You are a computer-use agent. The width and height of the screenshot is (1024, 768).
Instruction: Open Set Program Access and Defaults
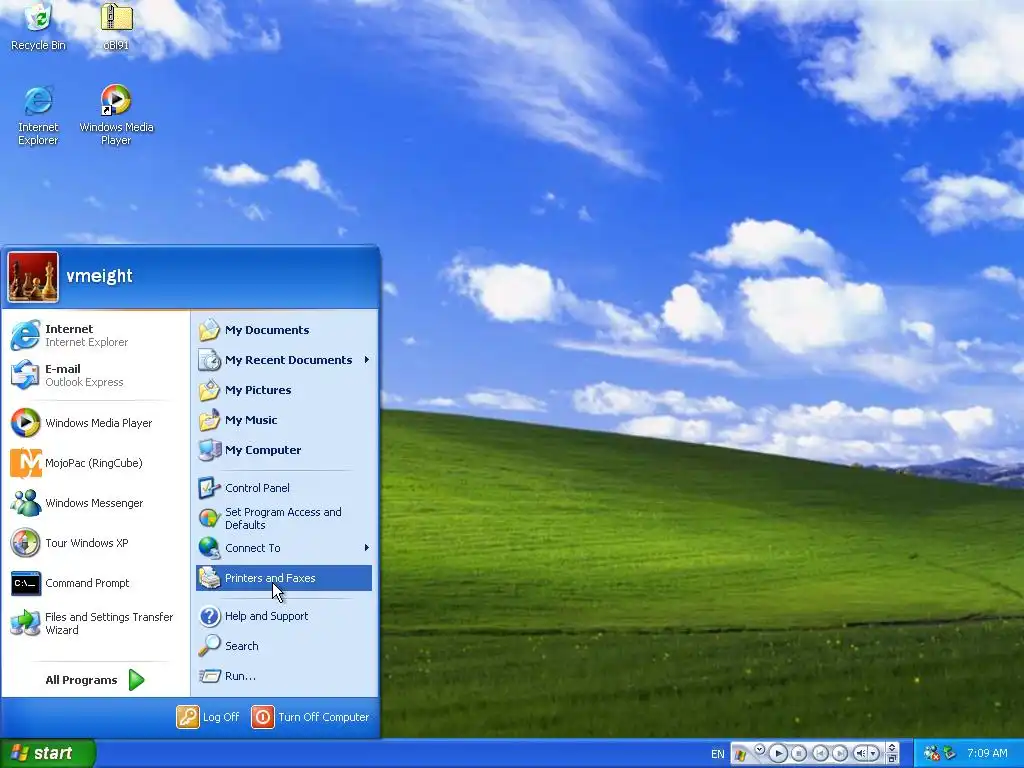point(284,518)
